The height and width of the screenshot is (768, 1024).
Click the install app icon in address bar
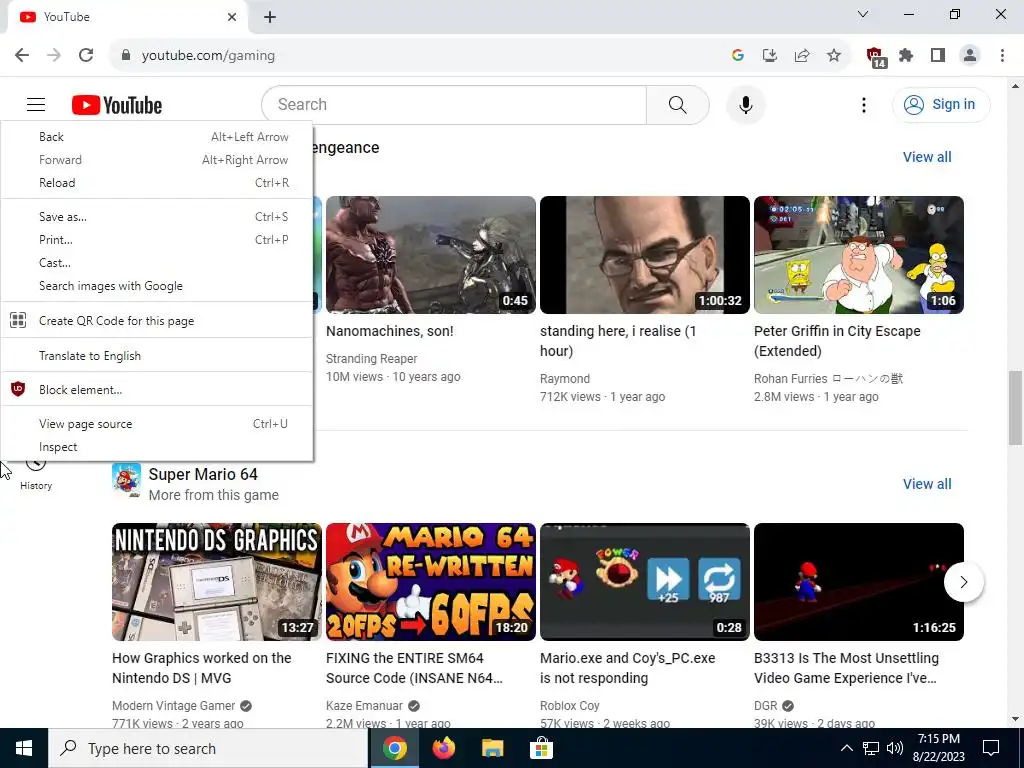coord(770,56)
